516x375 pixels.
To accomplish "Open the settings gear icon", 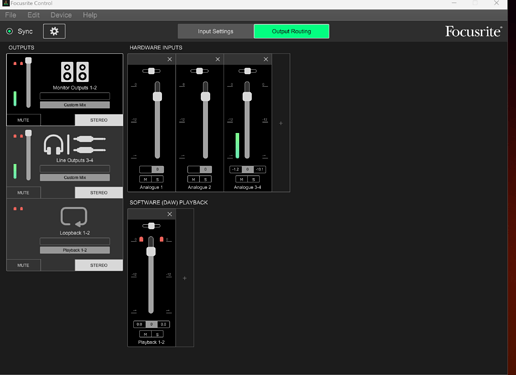I will coord(54,31).
